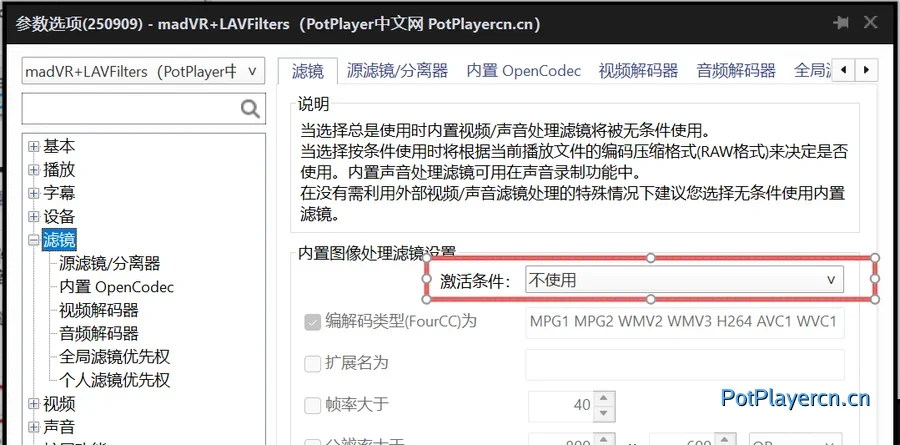Click the pin icon in title bar
Screen dimensions: 900x445
[x=841, y=23]
